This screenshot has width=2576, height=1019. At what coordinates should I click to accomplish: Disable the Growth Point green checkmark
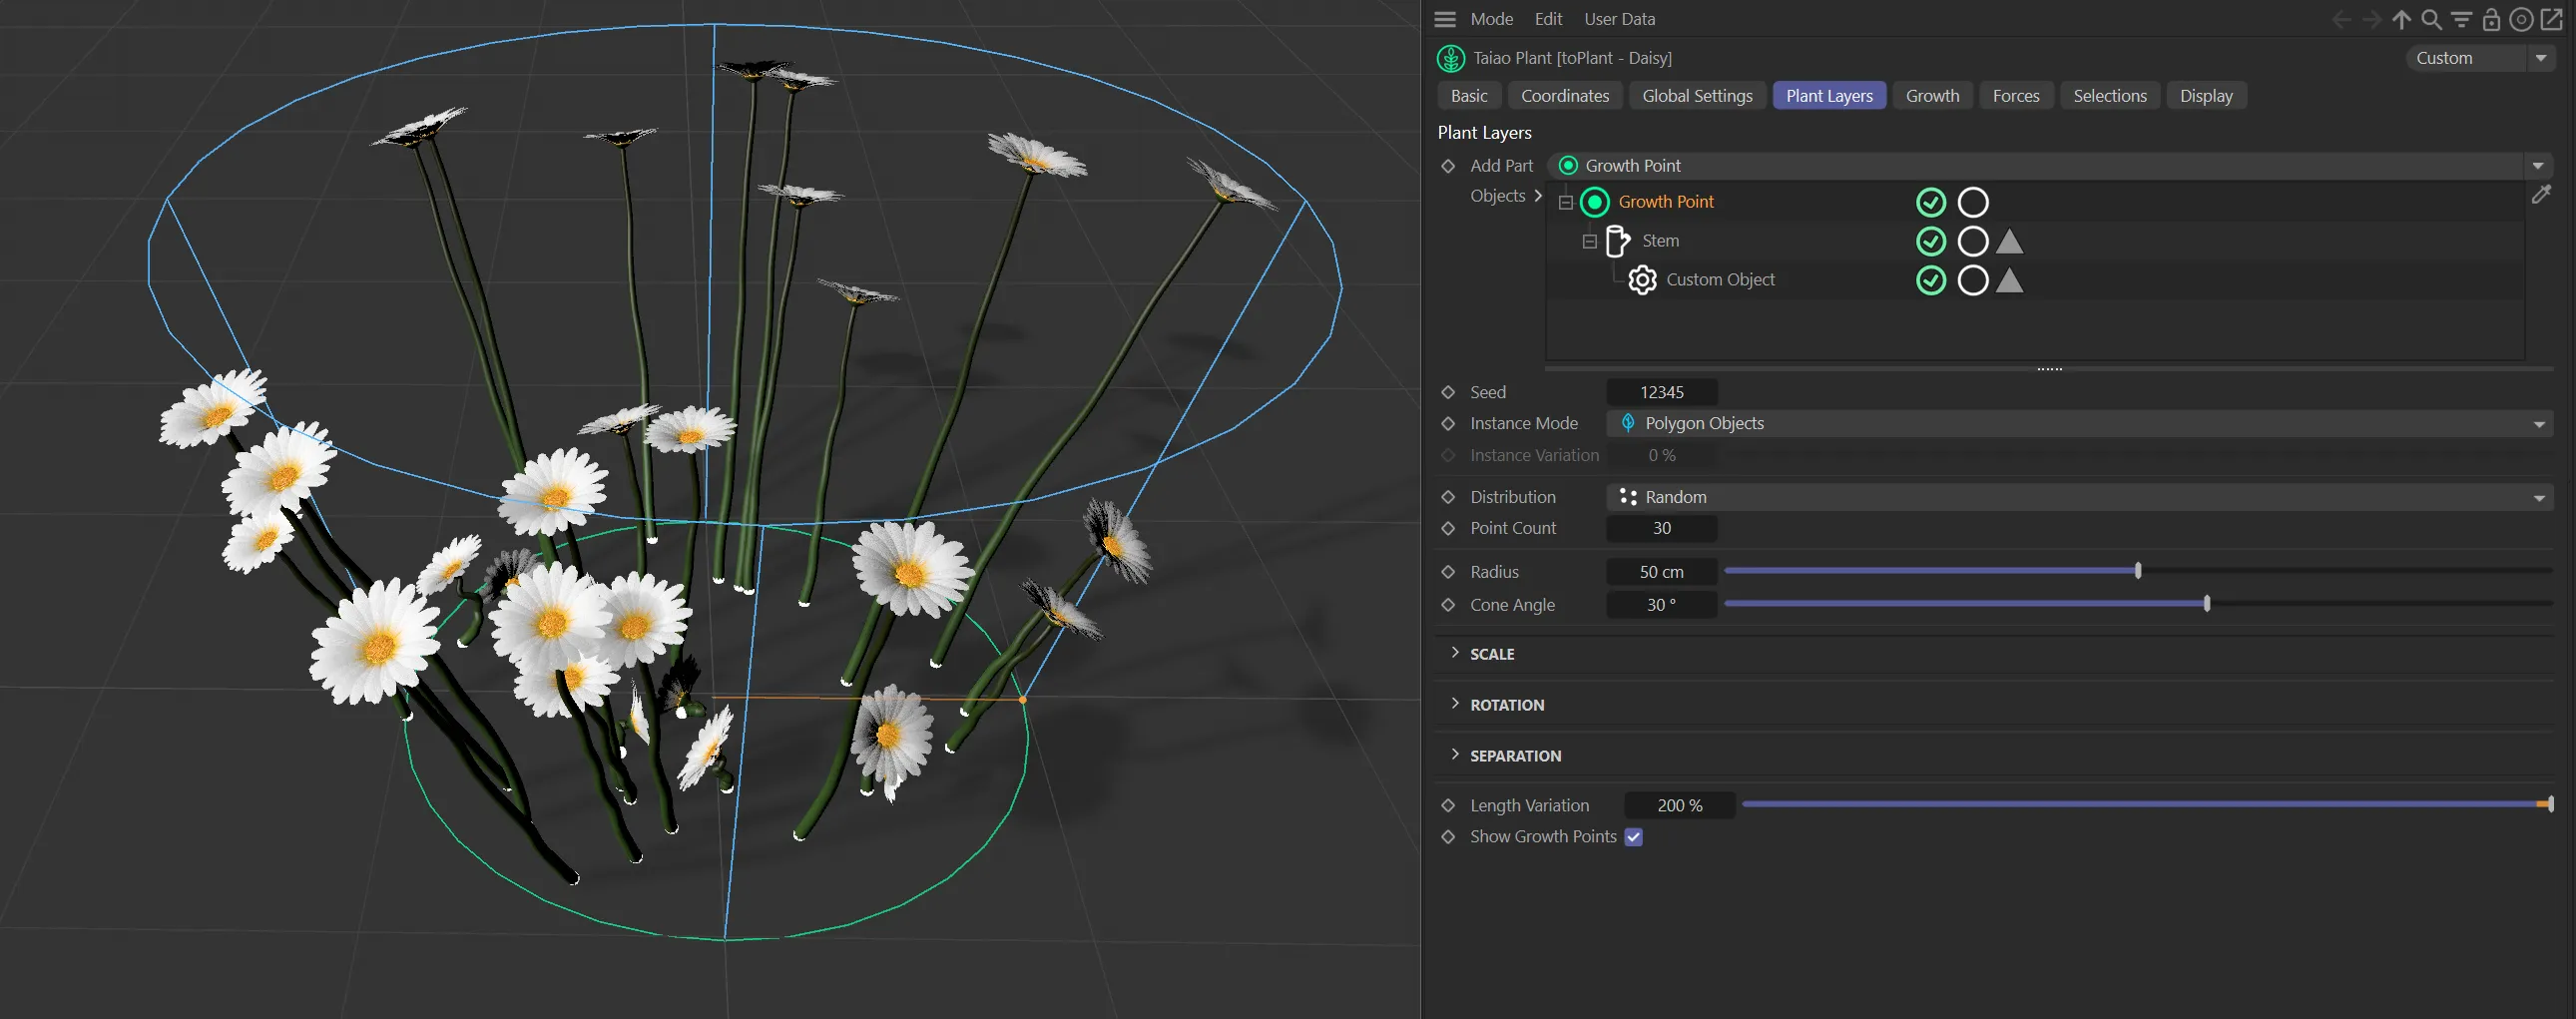click(1930, 202)
